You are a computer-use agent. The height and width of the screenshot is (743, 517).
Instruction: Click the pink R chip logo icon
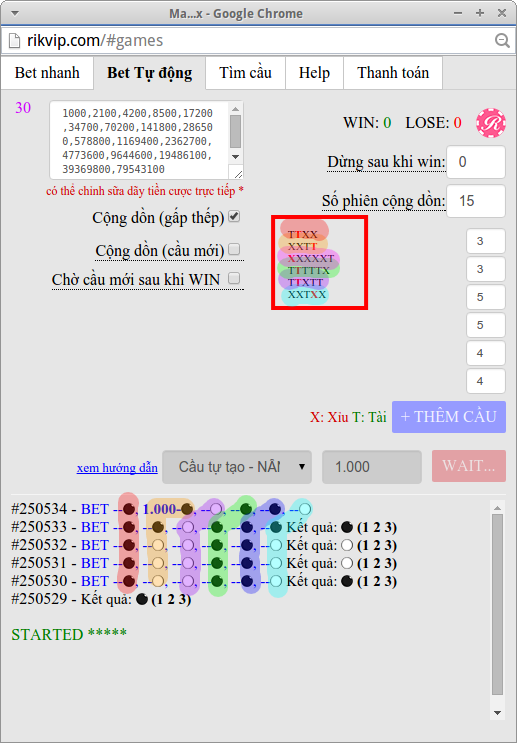(491, 123)
